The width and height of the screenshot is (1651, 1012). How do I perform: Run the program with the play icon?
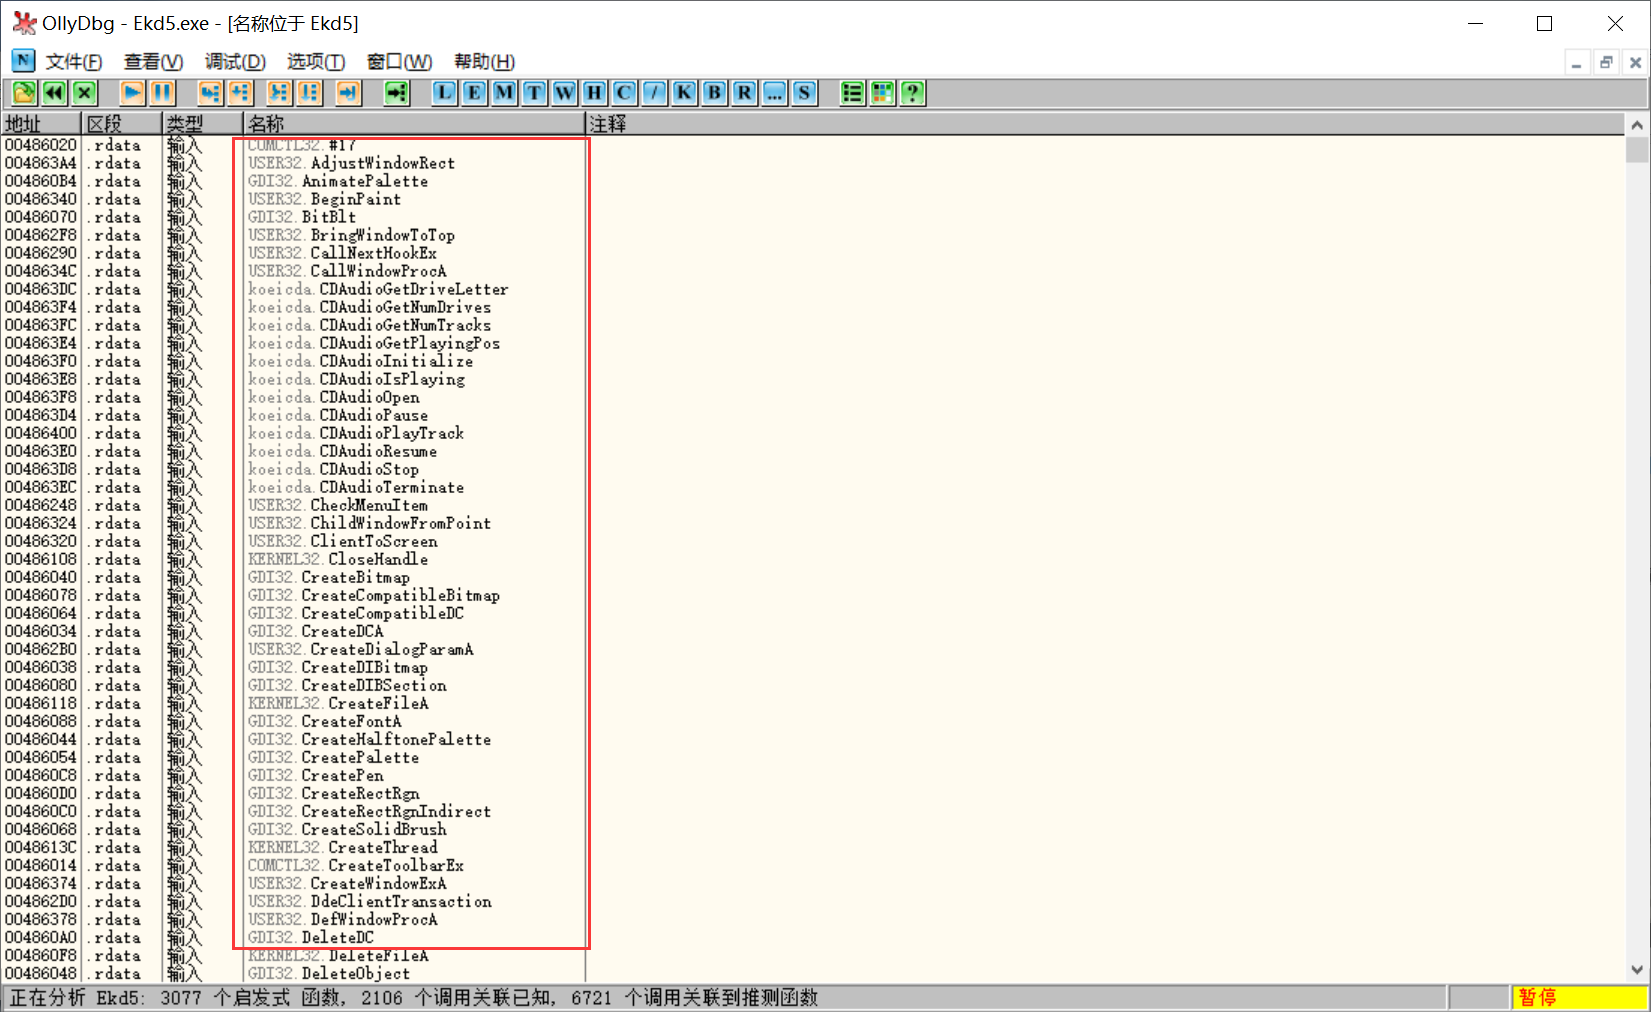pyautogui.click(x=132, y=93)
